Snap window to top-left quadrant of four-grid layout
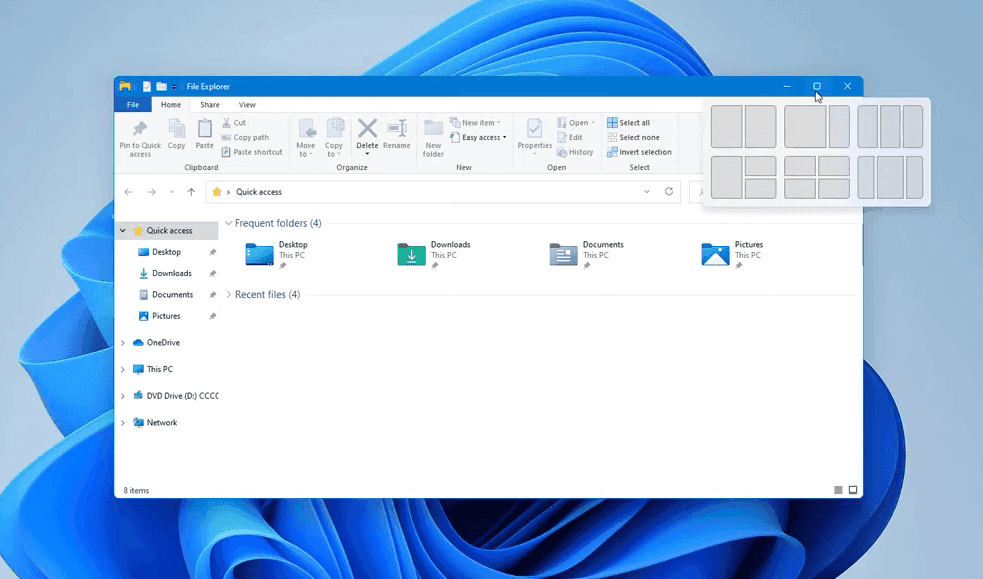The height and width of the screenshot is (579, 983). tap(799, 166)
